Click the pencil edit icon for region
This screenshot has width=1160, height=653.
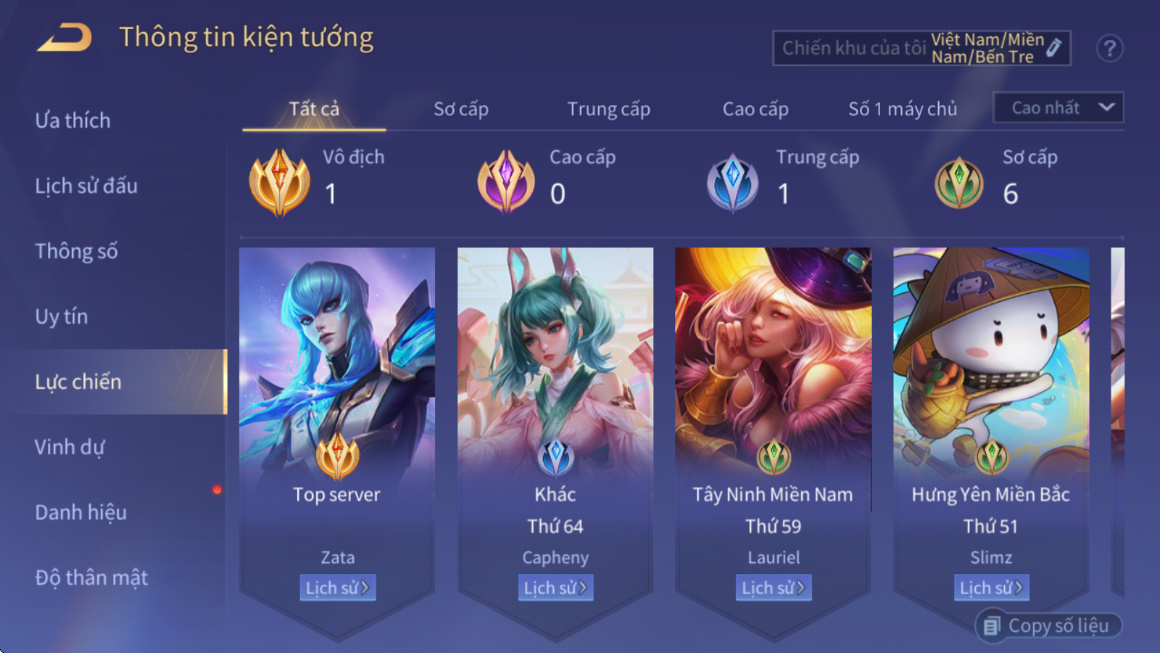1054,48
